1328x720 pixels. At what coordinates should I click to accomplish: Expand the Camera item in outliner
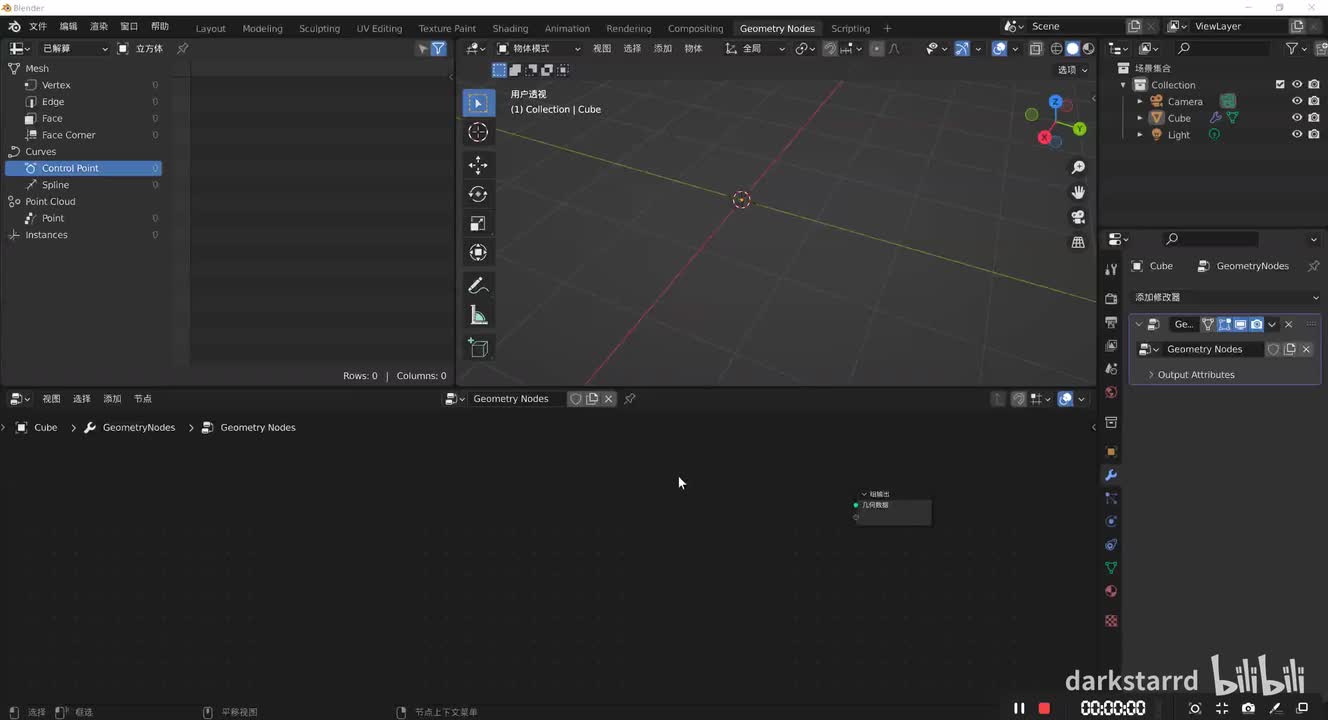(x=1140, y=102)
